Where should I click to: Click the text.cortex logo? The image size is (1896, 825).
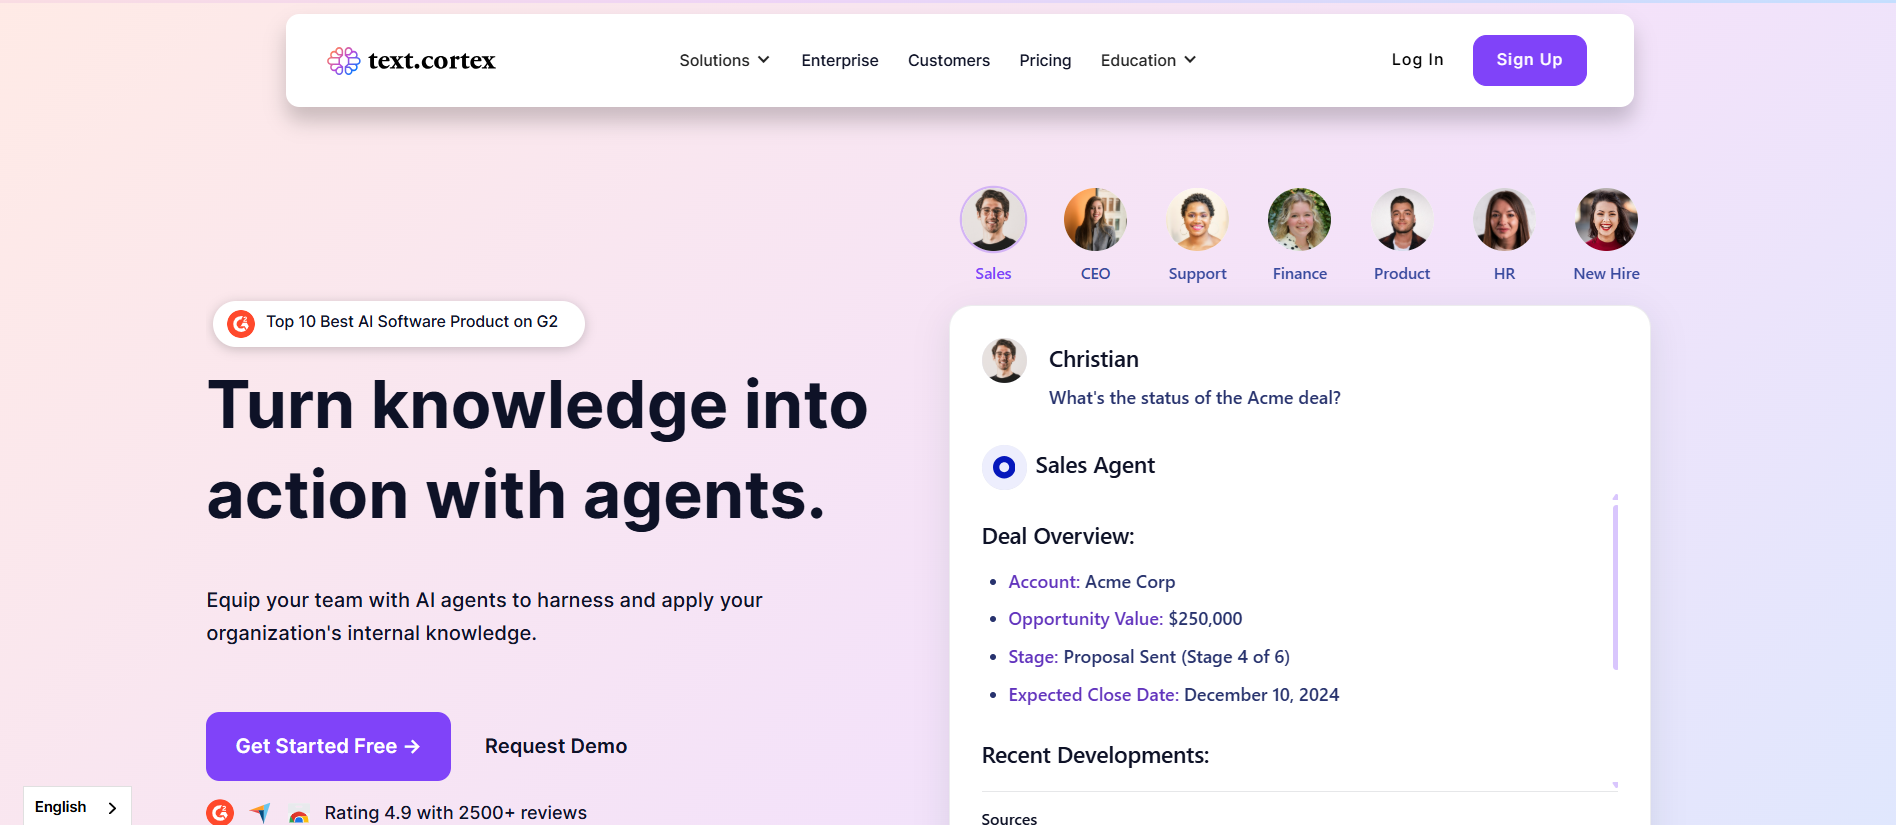[411, 61]
